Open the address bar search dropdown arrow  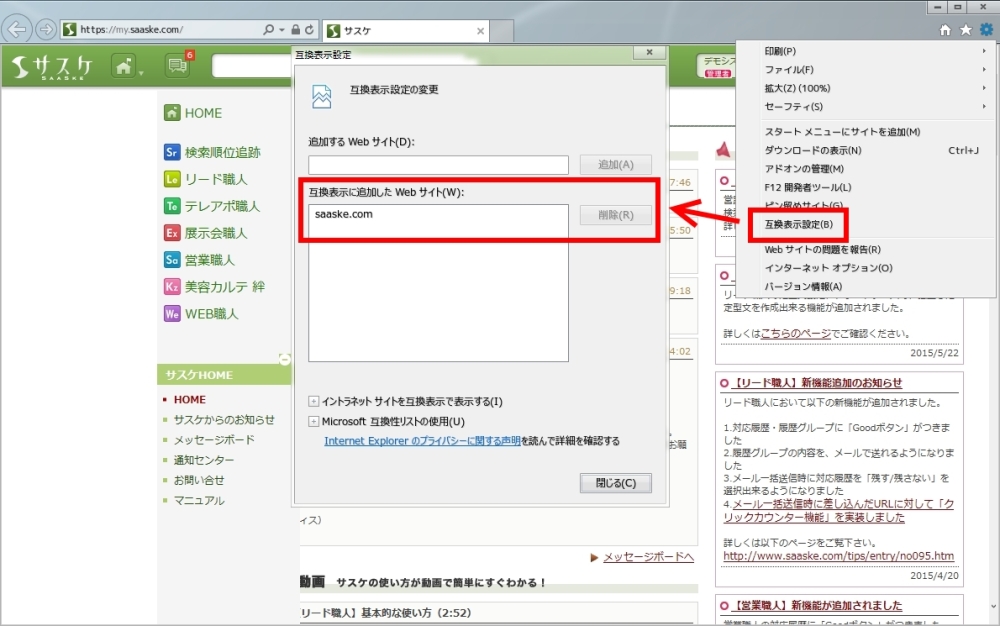tap(281, 30)
